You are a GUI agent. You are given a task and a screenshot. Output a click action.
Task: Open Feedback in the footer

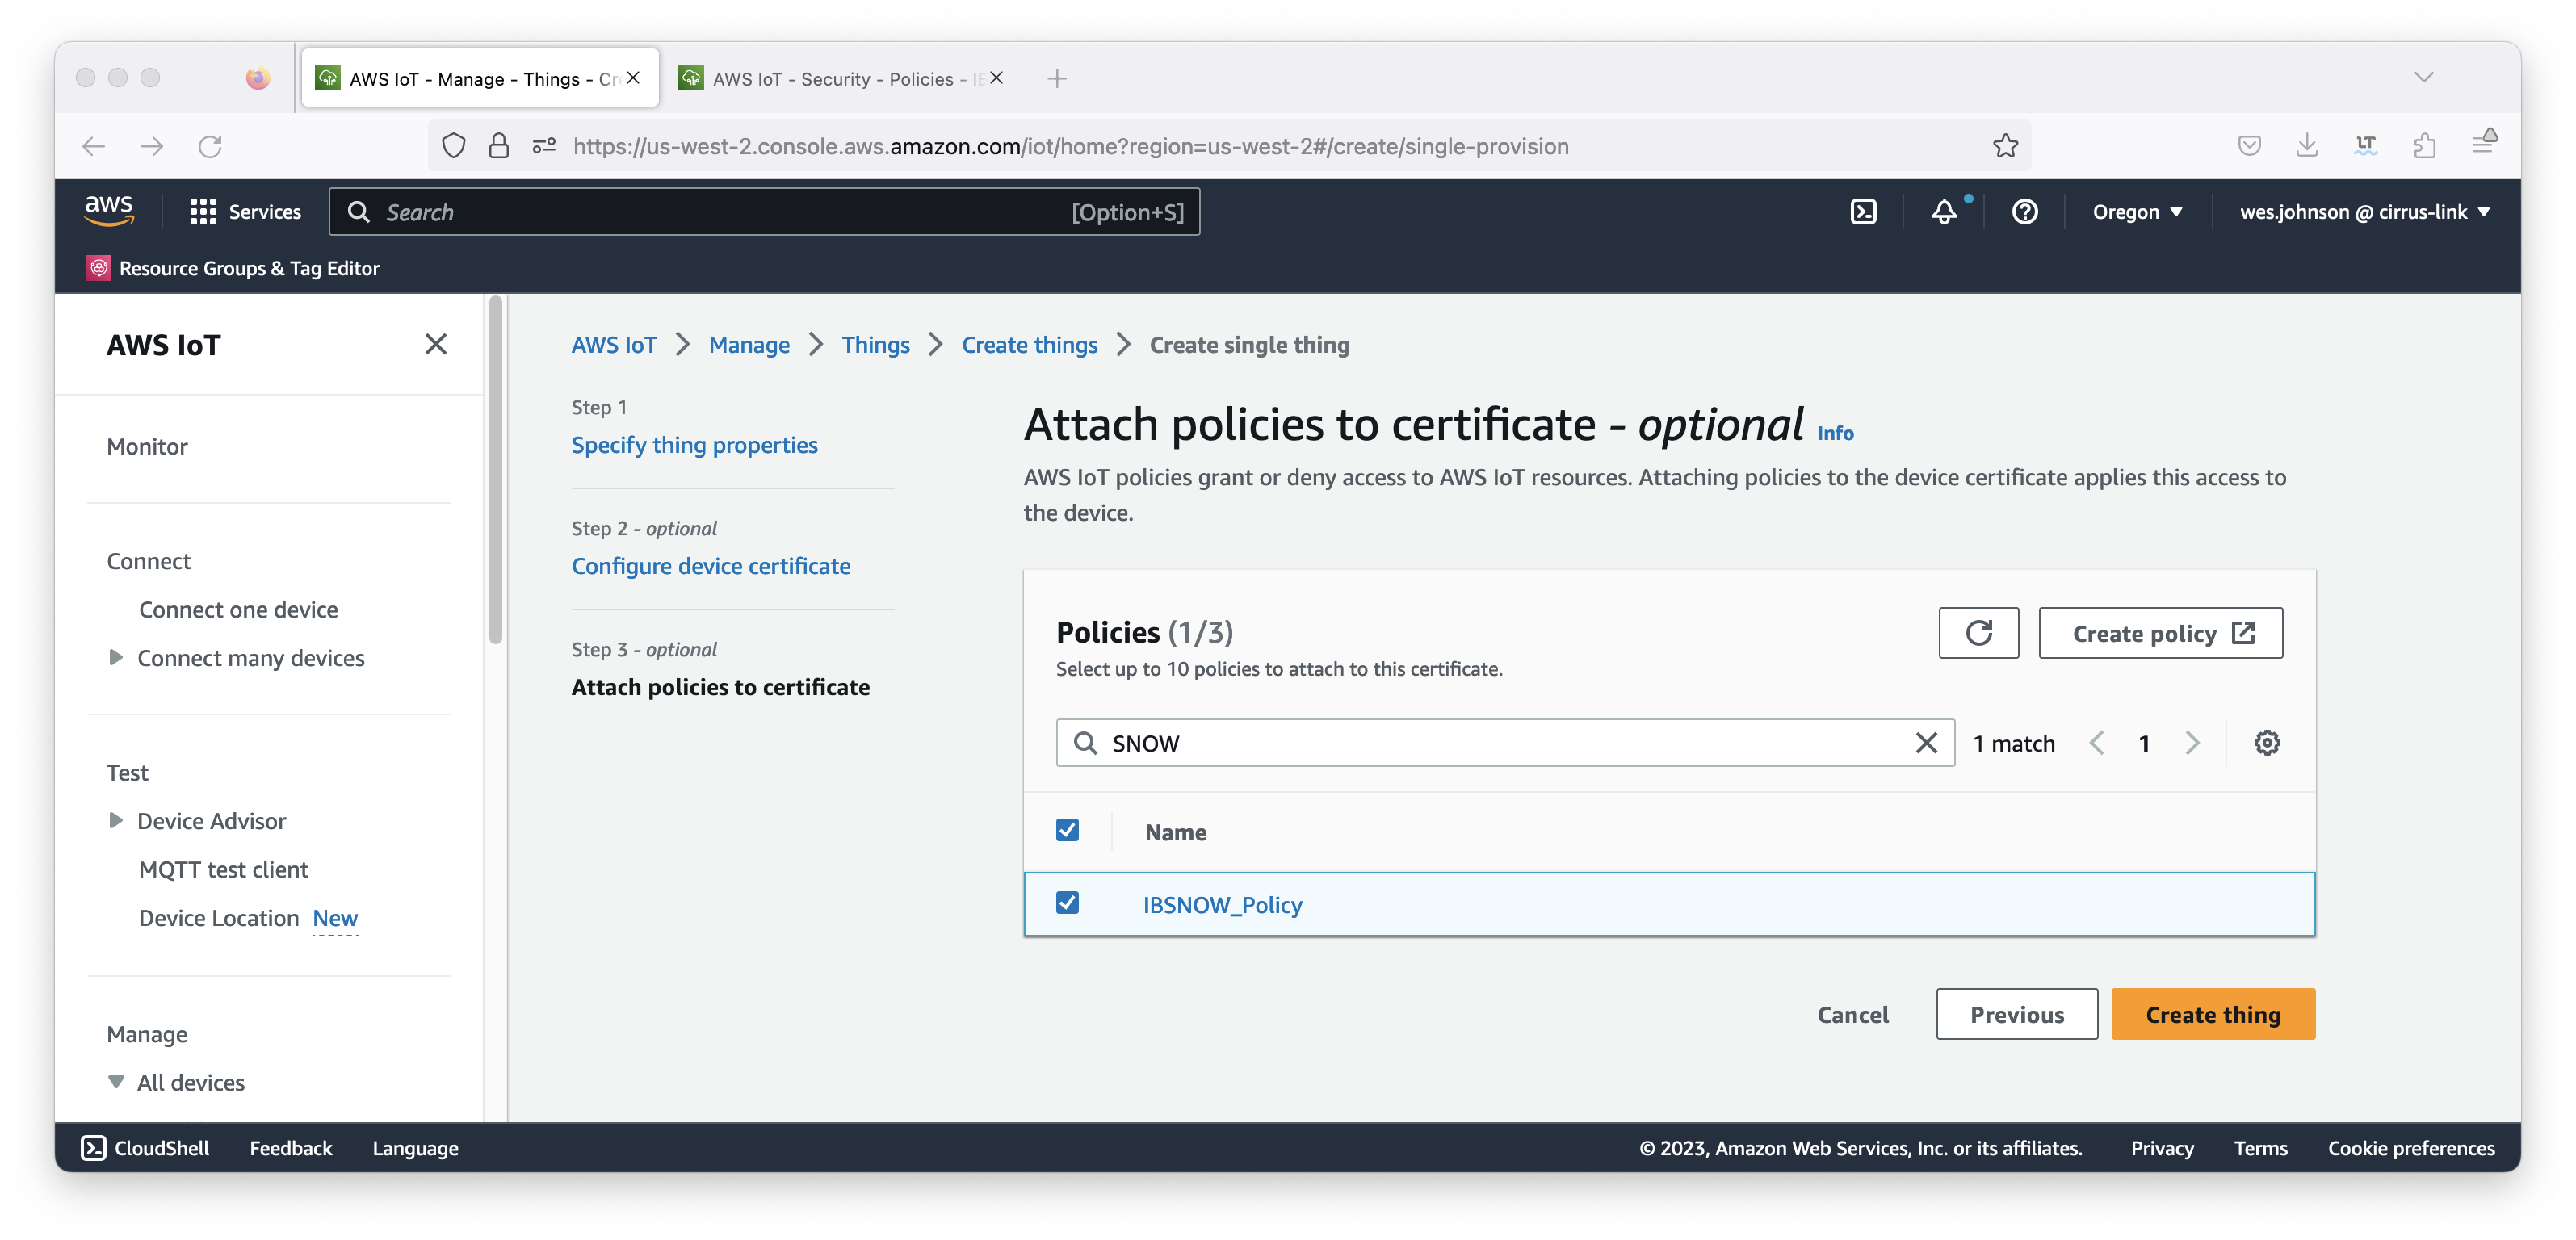(291, 1147)
